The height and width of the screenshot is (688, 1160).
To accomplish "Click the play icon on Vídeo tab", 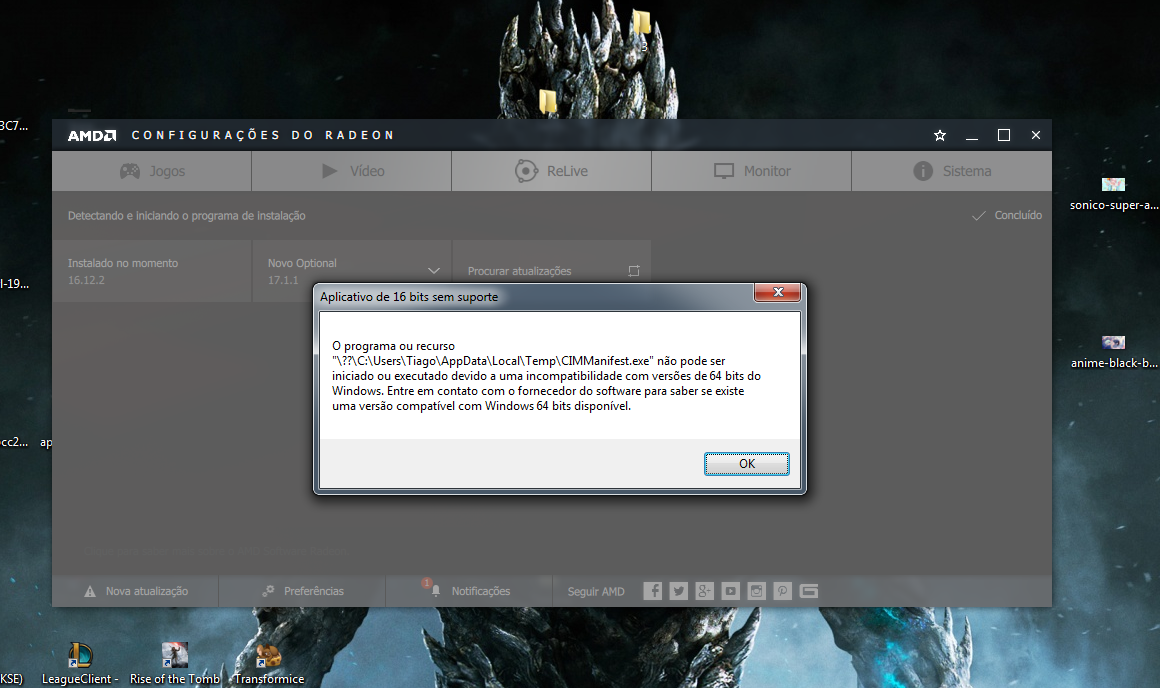I will point(330,171).
